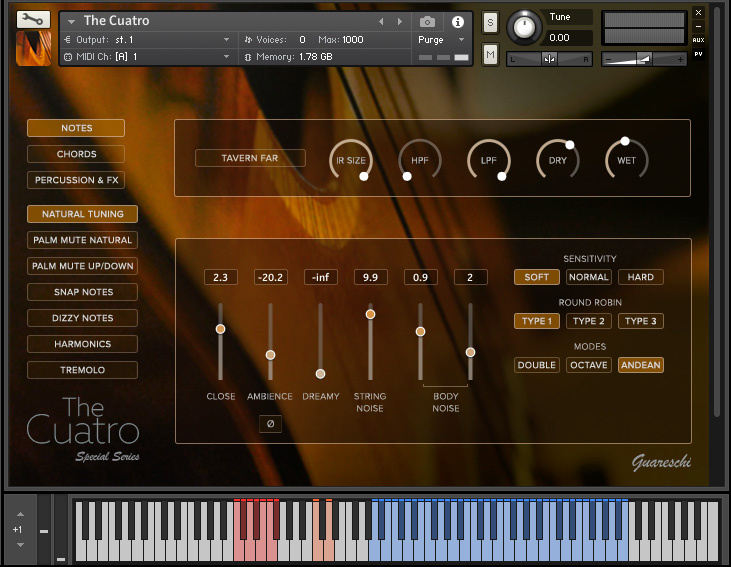Toggle ANDEAN mode
Image resolution: width=731 pixels, height=567 pixels.
click(x=641, y=365)
